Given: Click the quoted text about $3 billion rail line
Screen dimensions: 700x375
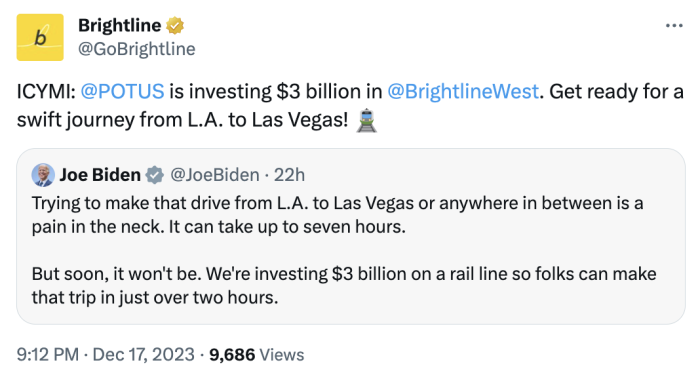Looking at the screenshot, I should 344,285.
